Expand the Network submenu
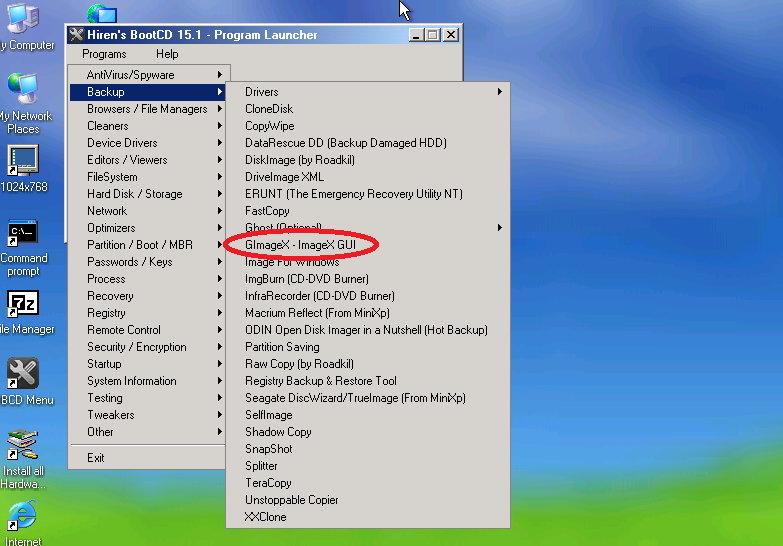Viewport: 783px width, 546px height. click(x=148, y=211)
